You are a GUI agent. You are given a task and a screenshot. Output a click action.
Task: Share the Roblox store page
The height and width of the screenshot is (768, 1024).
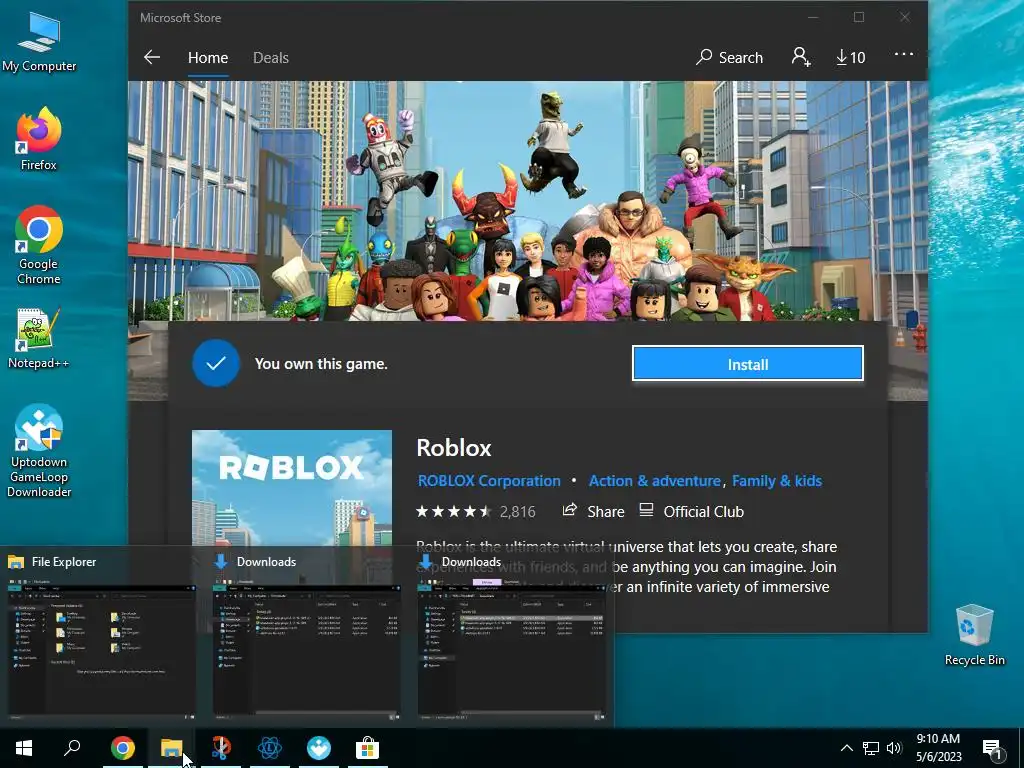point(593,511)
